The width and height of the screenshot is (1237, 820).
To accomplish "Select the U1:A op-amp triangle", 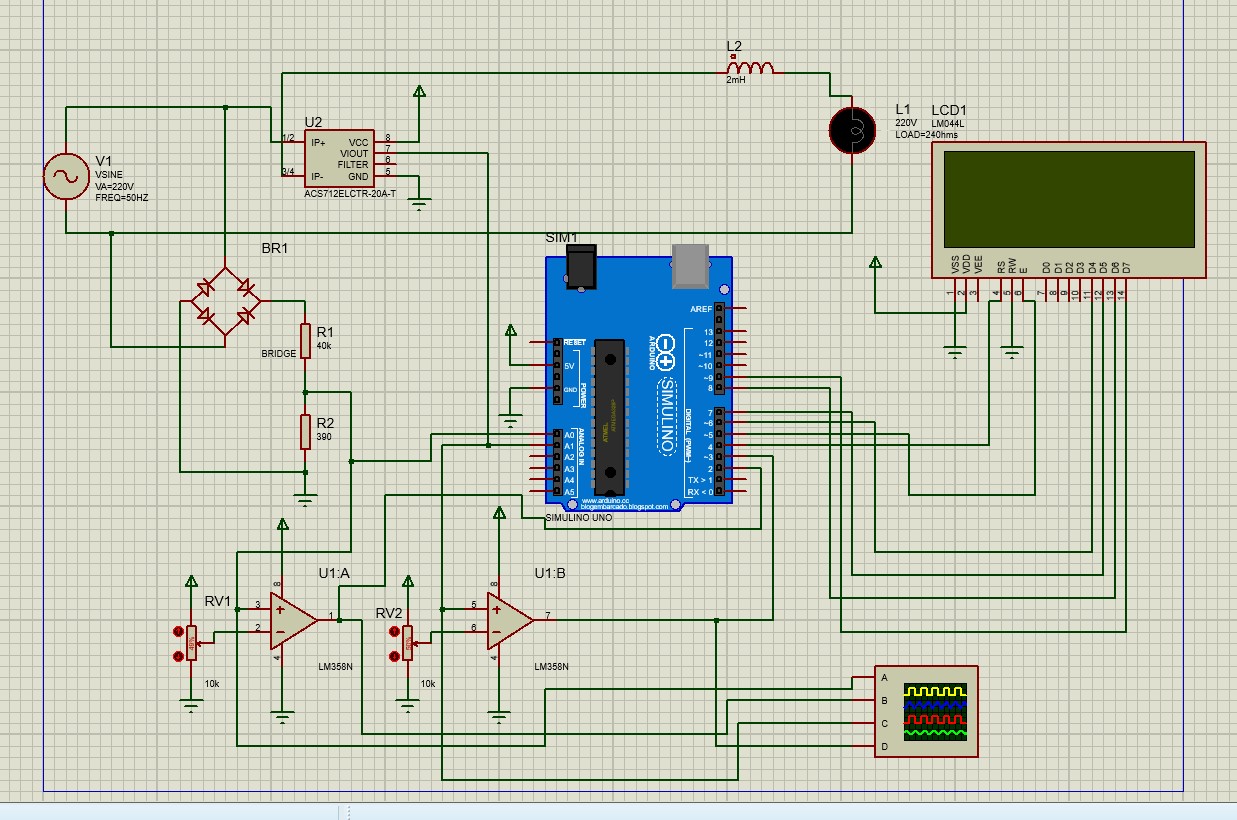I will (x=293, y=620).
